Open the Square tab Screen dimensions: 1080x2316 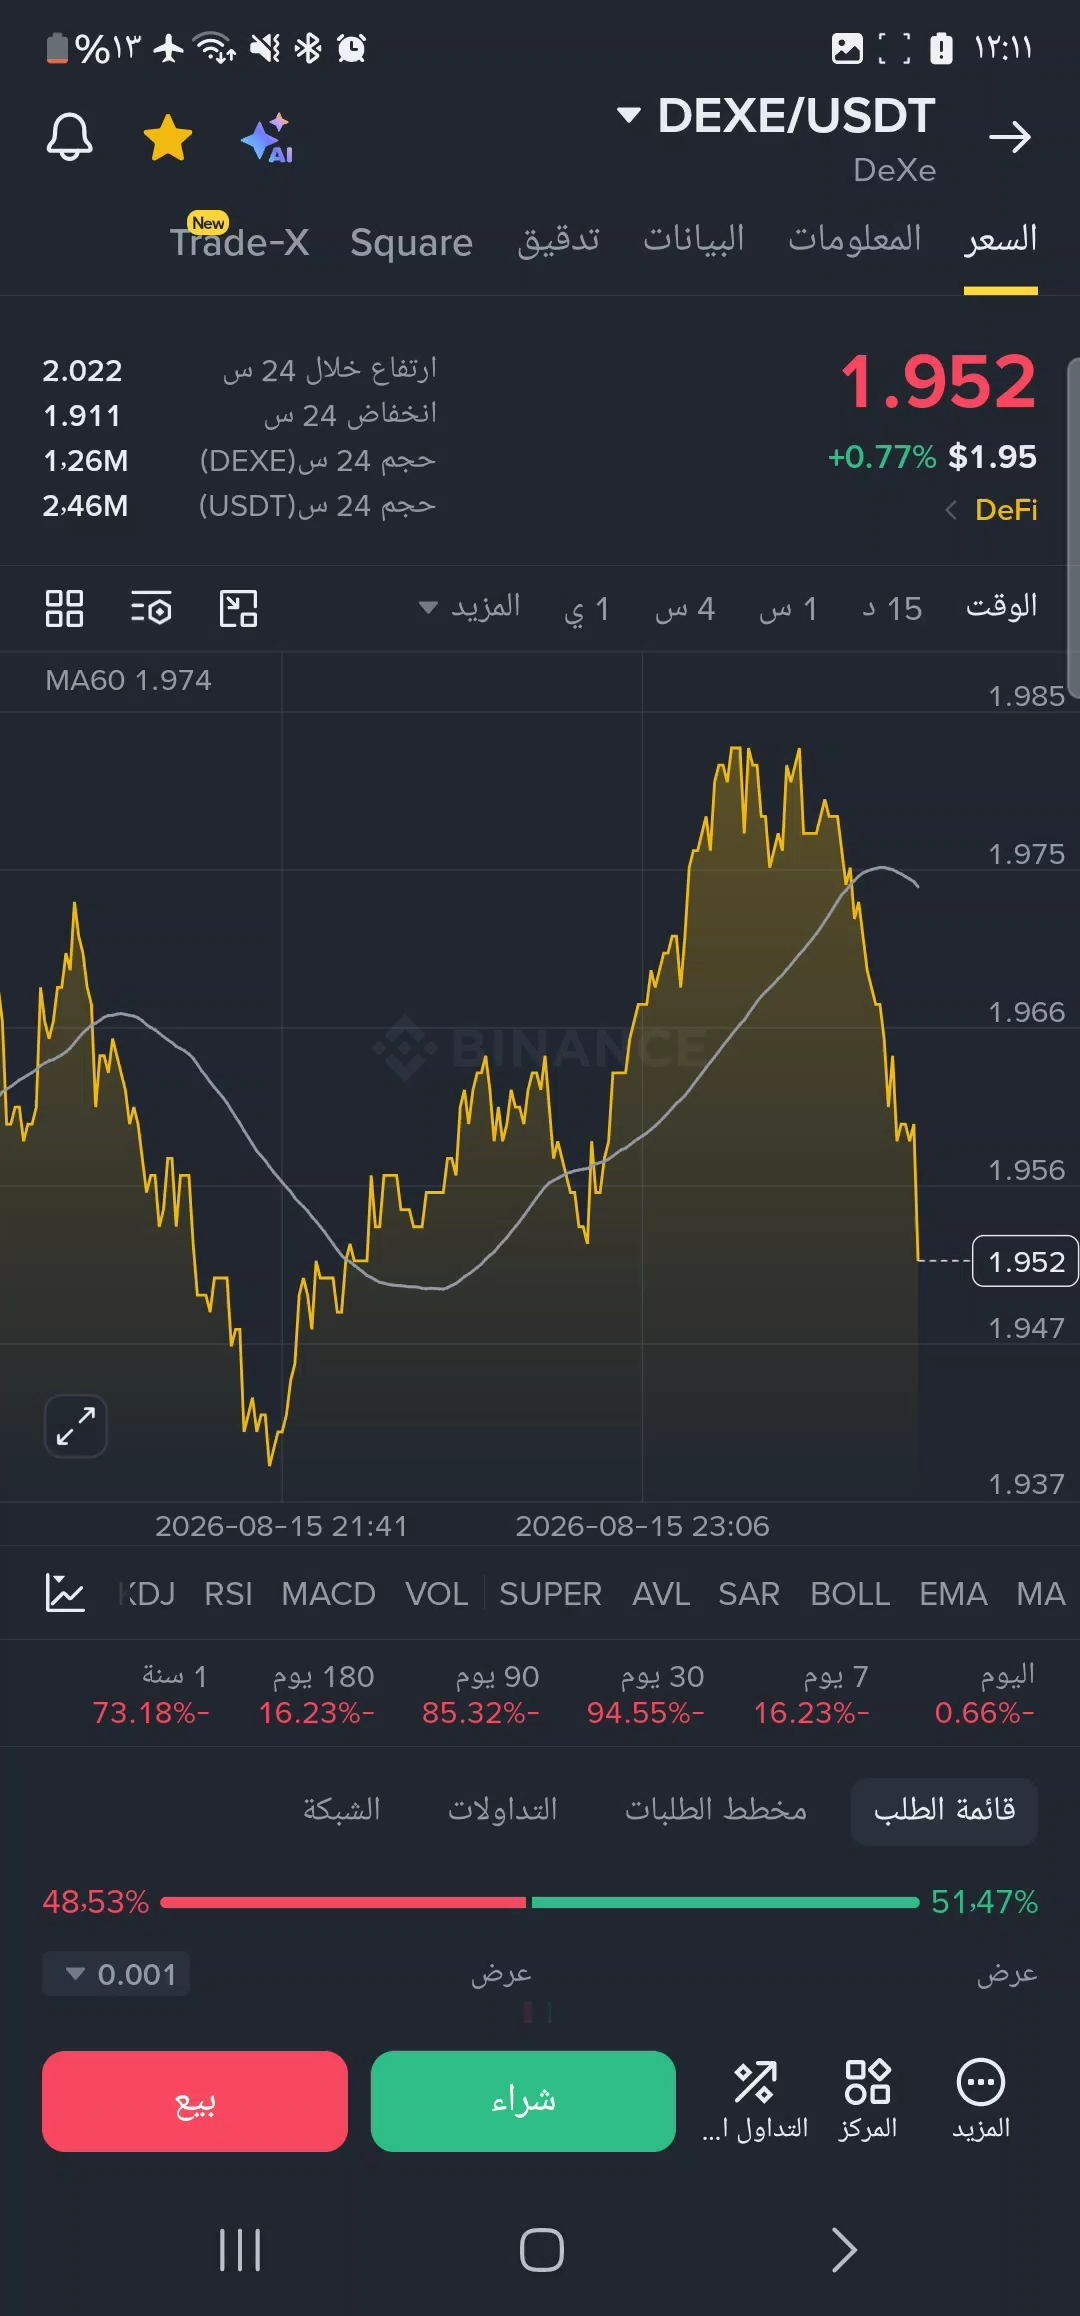[x=411, y=242]
